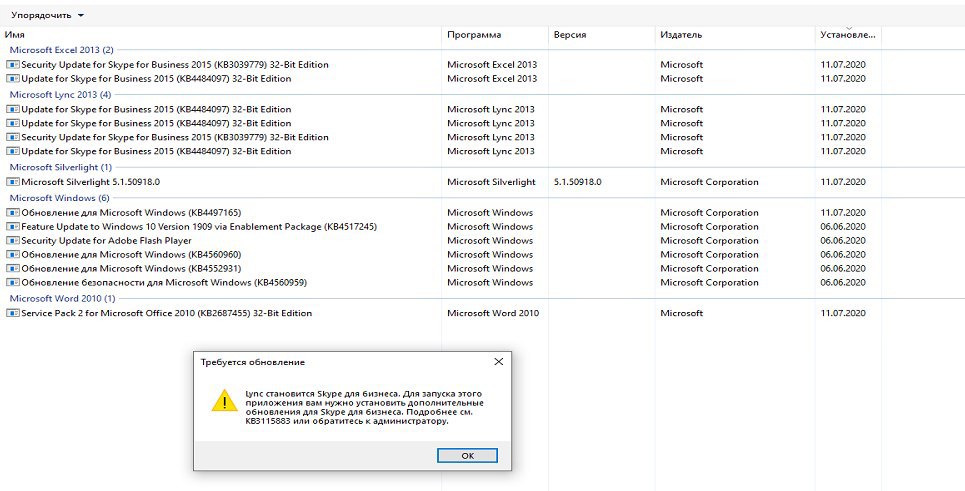Click the icon of update KB4560960

13,254
